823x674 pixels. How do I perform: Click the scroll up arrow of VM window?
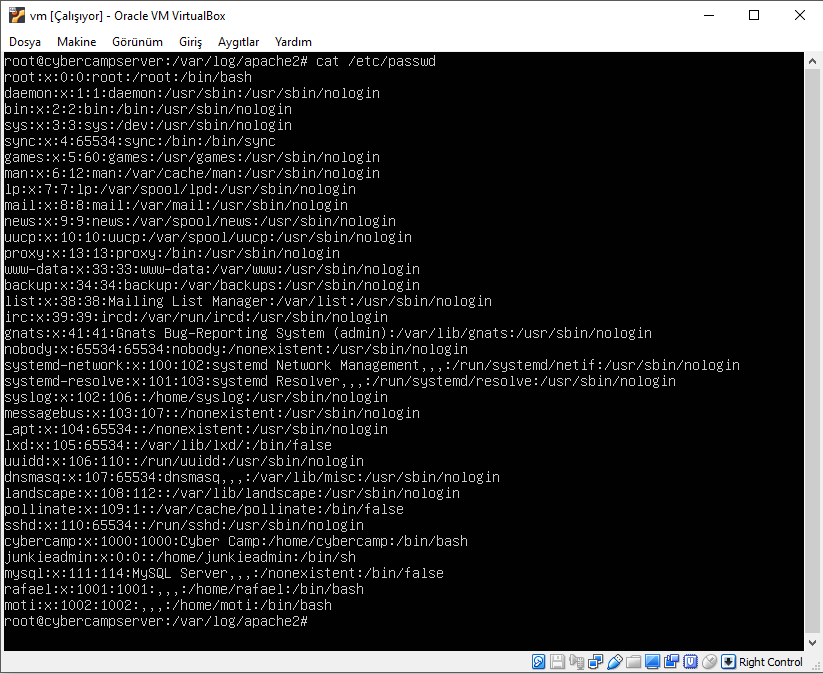(813, 61)
